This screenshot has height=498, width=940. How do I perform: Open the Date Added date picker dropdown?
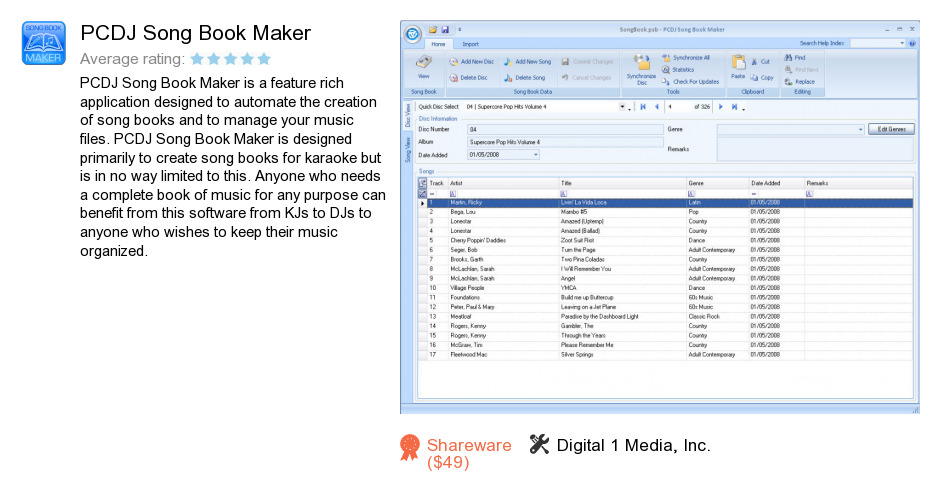click(x=536, y=155)
